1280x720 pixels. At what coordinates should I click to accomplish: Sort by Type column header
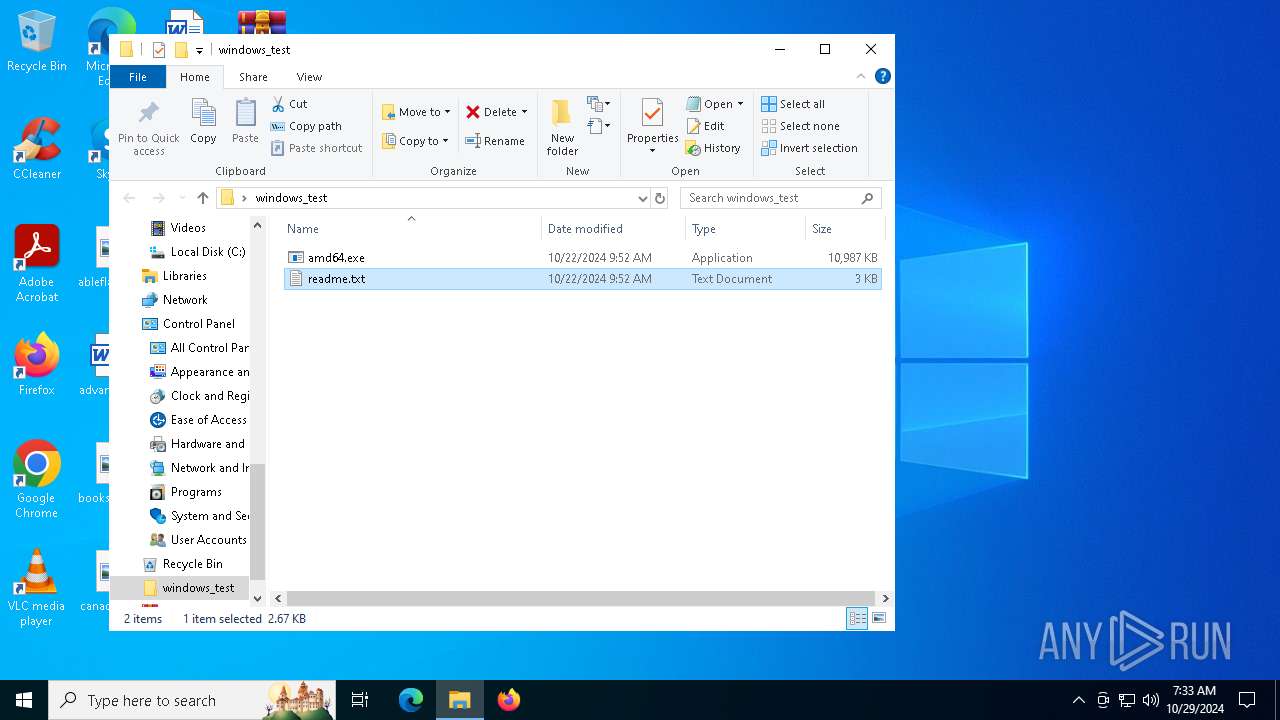[x=745, y=229]
